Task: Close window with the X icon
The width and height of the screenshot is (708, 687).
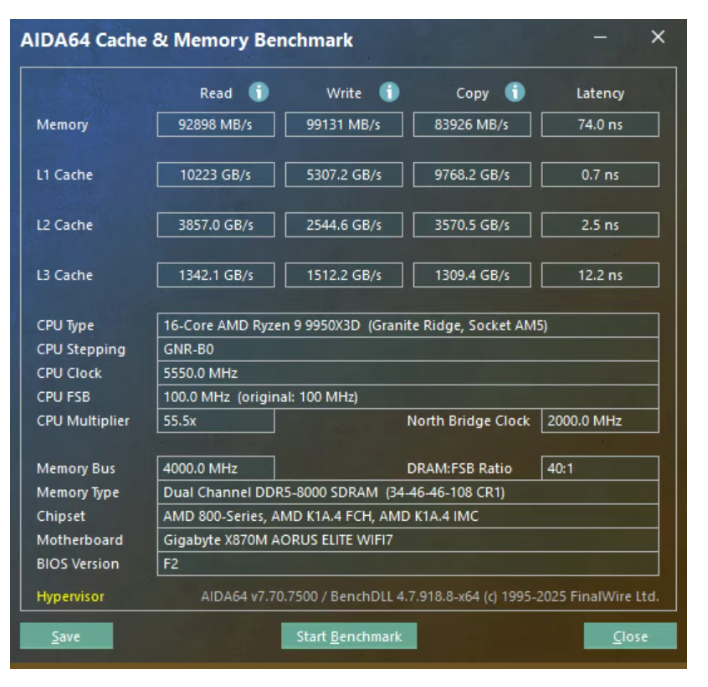Action: coord(658,37)
